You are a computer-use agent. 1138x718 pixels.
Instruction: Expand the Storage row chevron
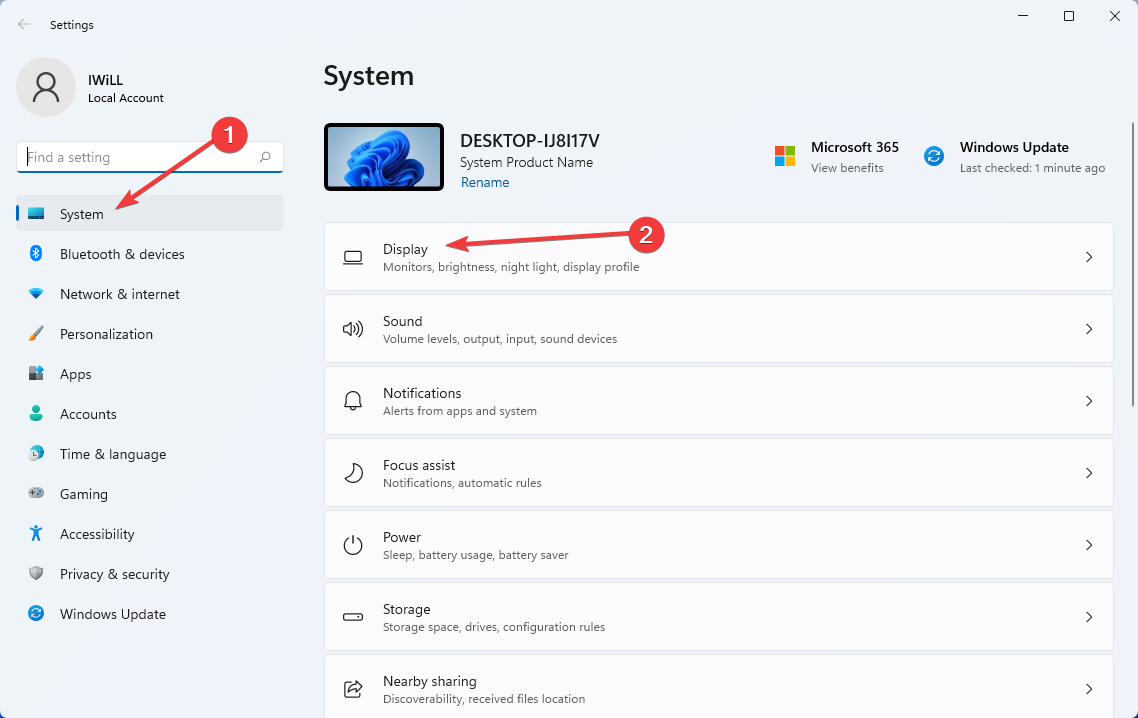click(x=1089, y=616)
